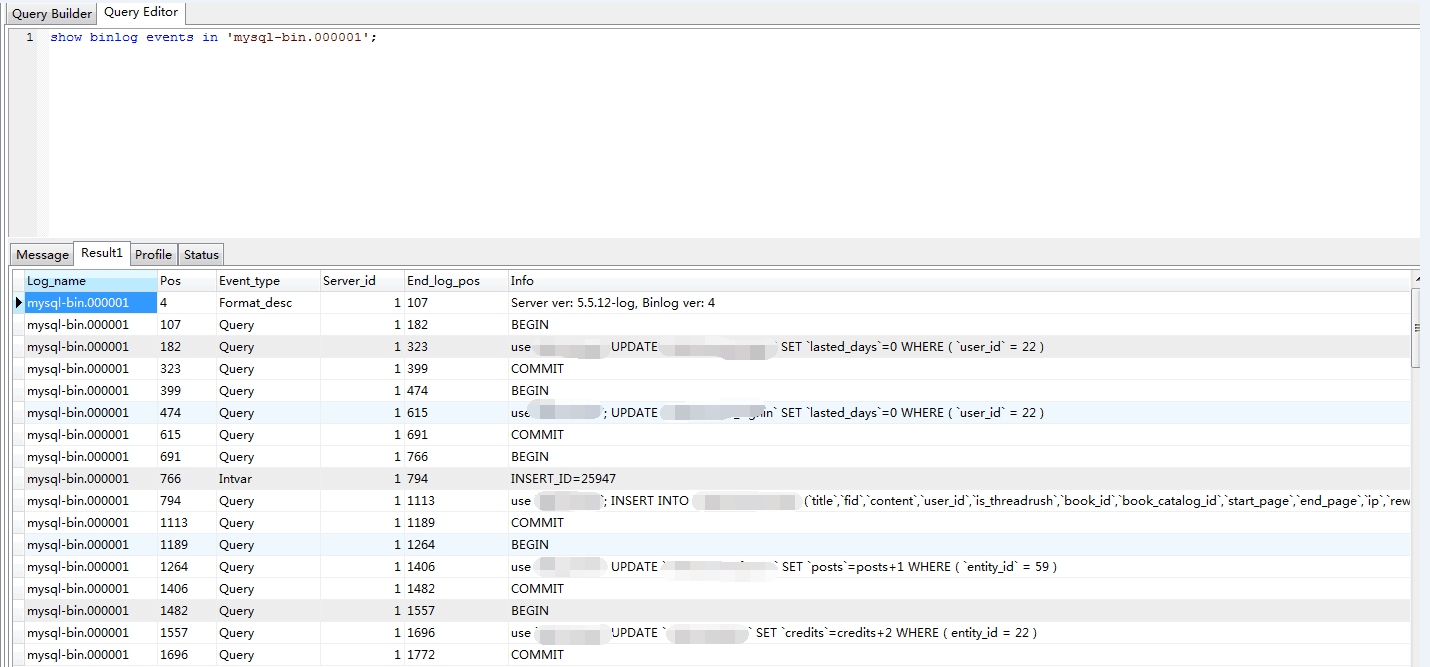Select the COMMIT cell in row Pos 615
Image resolution: width=1430 pixels, height=667 pixels.
pos(959,435)
